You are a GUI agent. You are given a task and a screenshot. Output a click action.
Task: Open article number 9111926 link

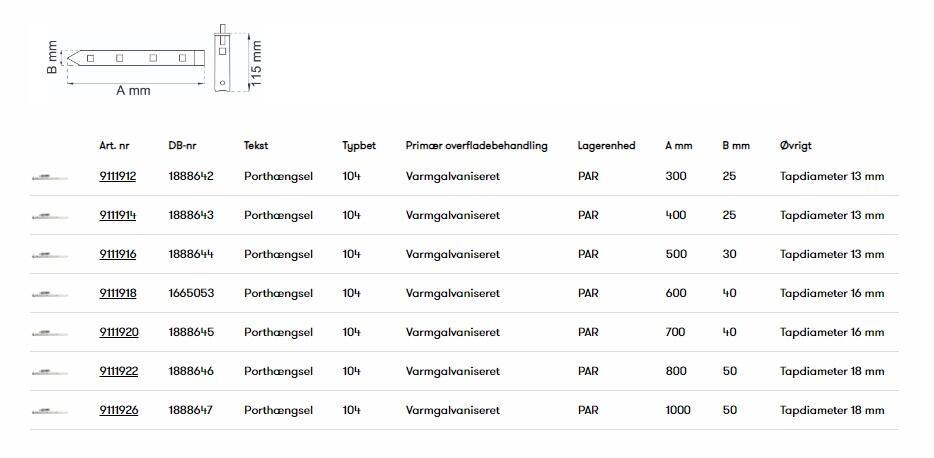pos(118,410)
